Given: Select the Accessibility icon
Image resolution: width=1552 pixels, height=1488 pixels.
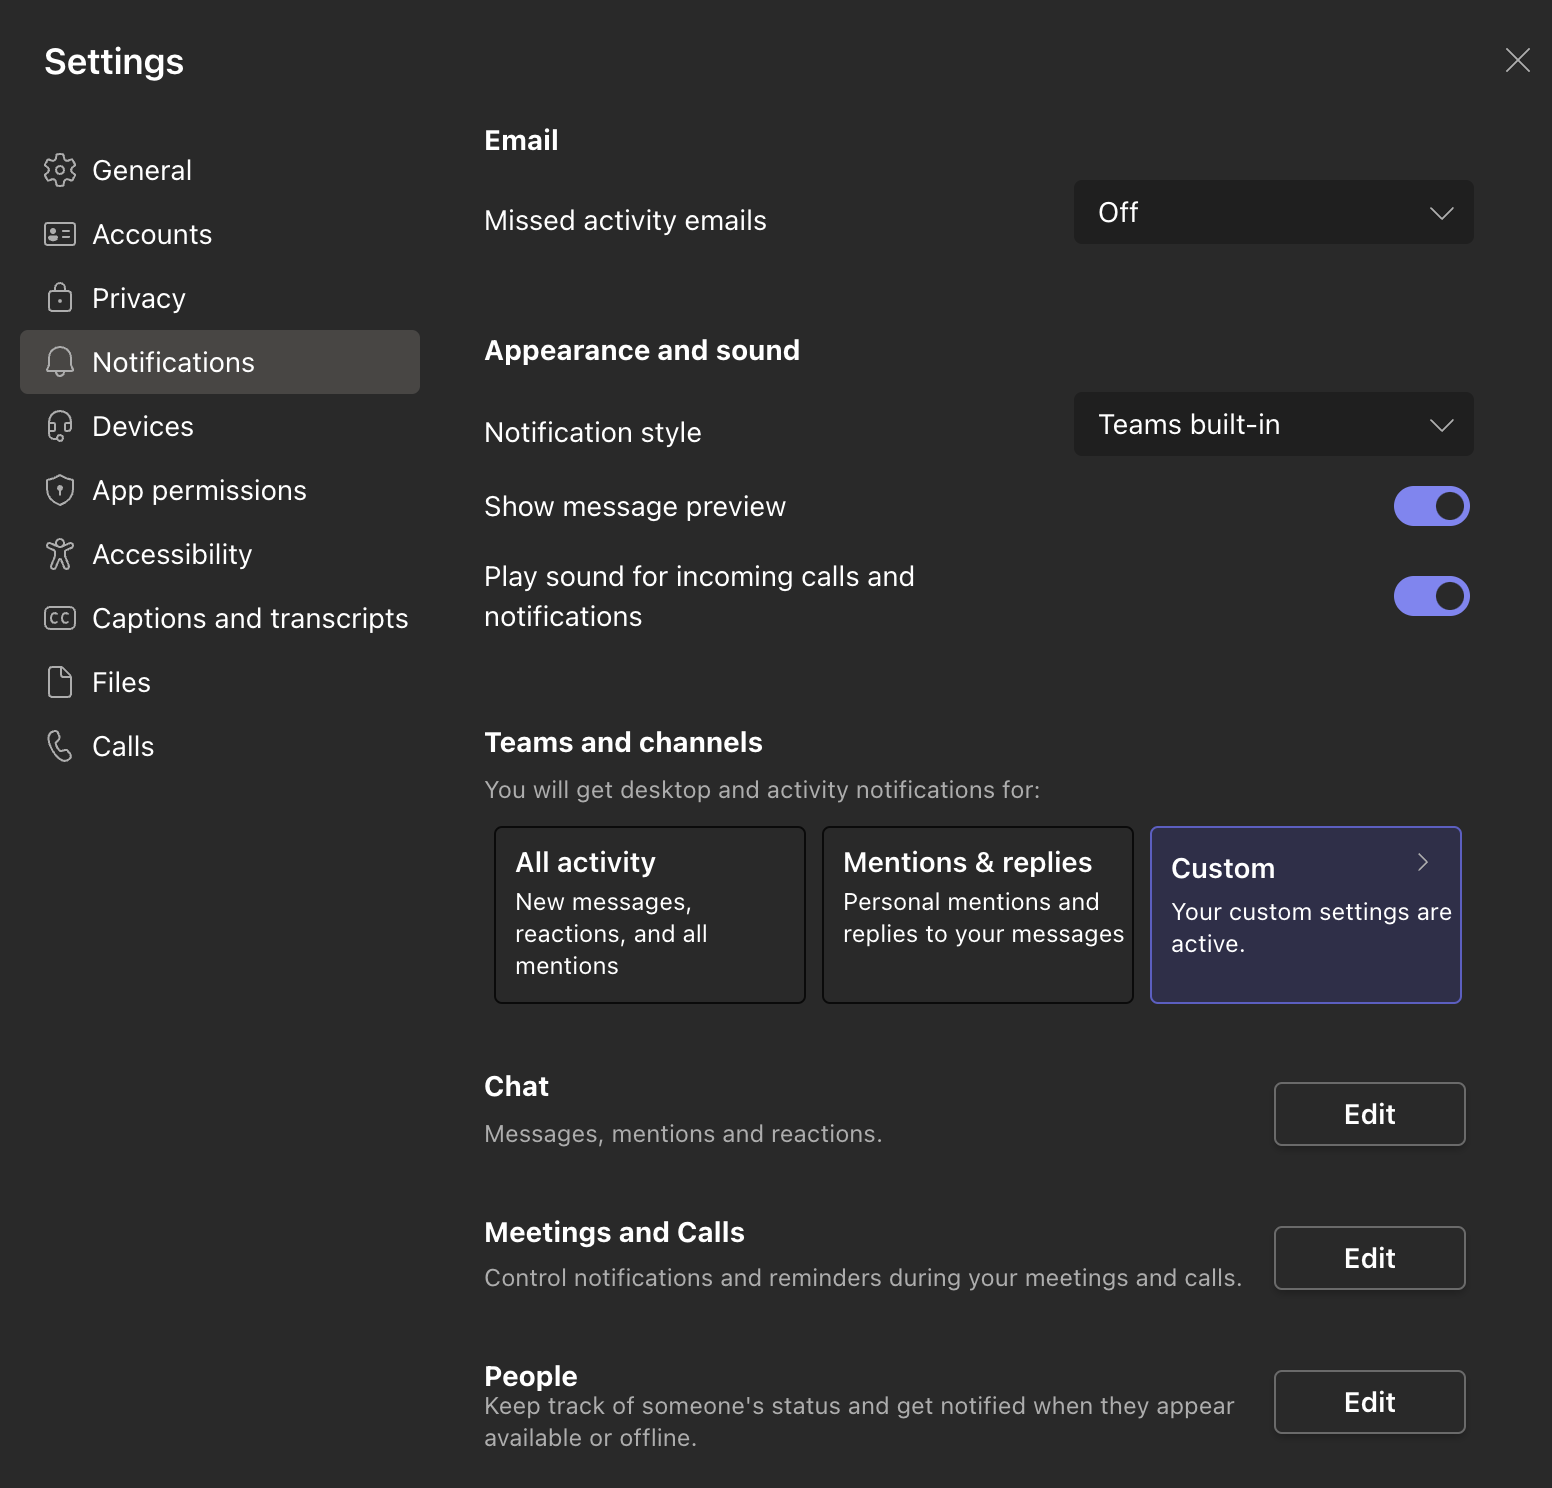Looking at the screenshot, I should tap(60, 554).
